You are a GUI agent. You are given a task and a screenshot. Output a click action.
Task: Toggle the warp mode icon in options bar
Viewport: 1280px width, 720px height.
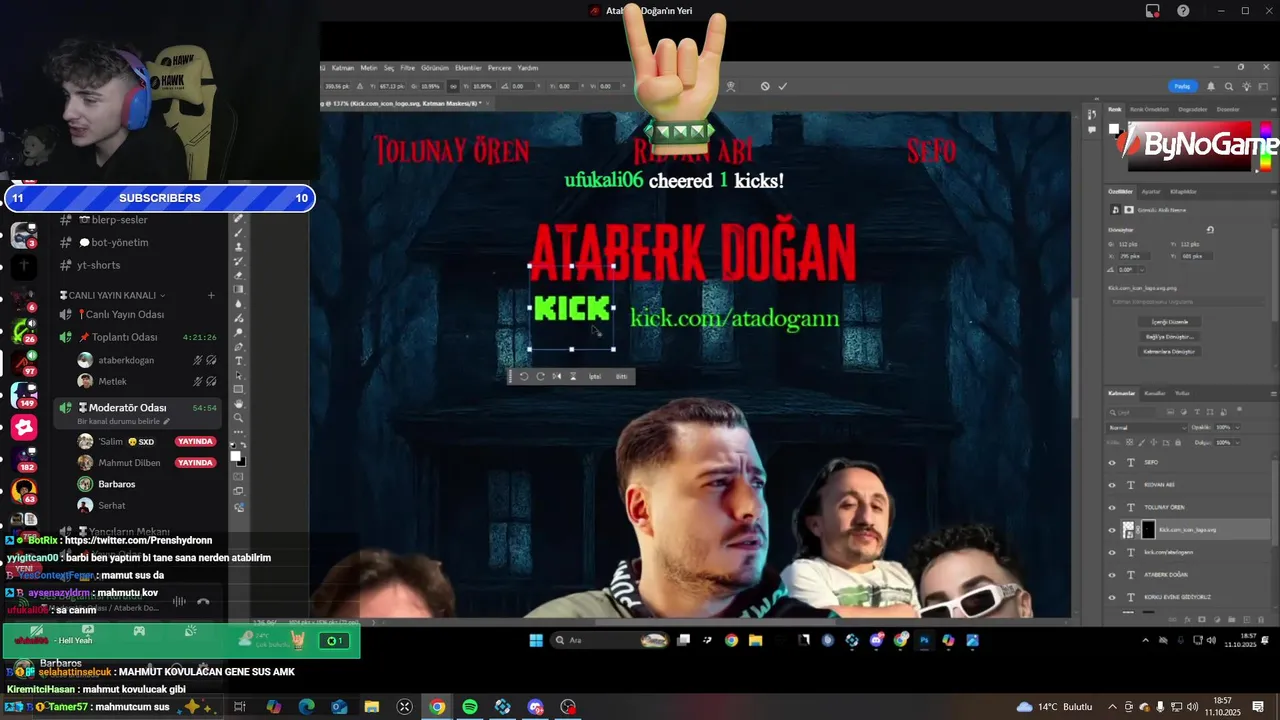point(731,86)
